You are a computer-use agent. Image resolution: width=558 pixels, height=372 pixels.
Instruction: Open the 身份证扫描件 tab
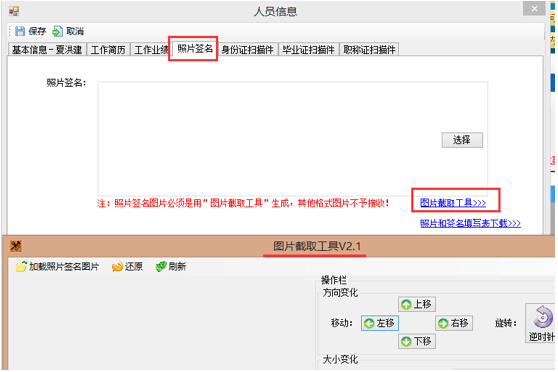247,49
